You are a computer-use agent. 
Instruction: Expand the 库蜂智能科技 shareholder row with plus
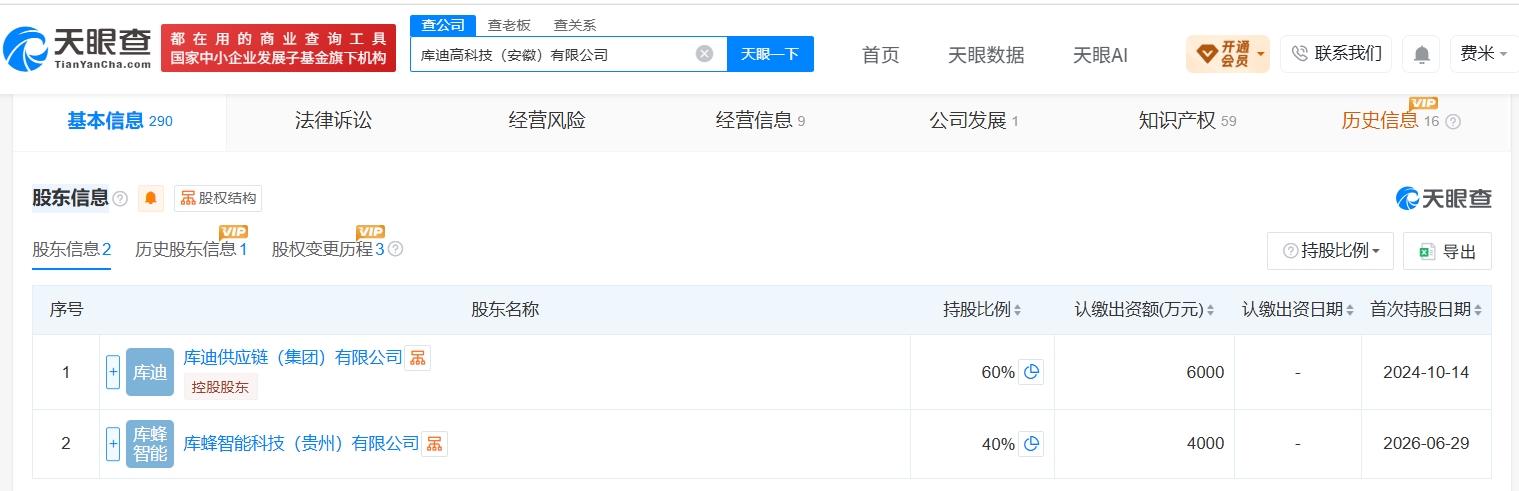113,444
